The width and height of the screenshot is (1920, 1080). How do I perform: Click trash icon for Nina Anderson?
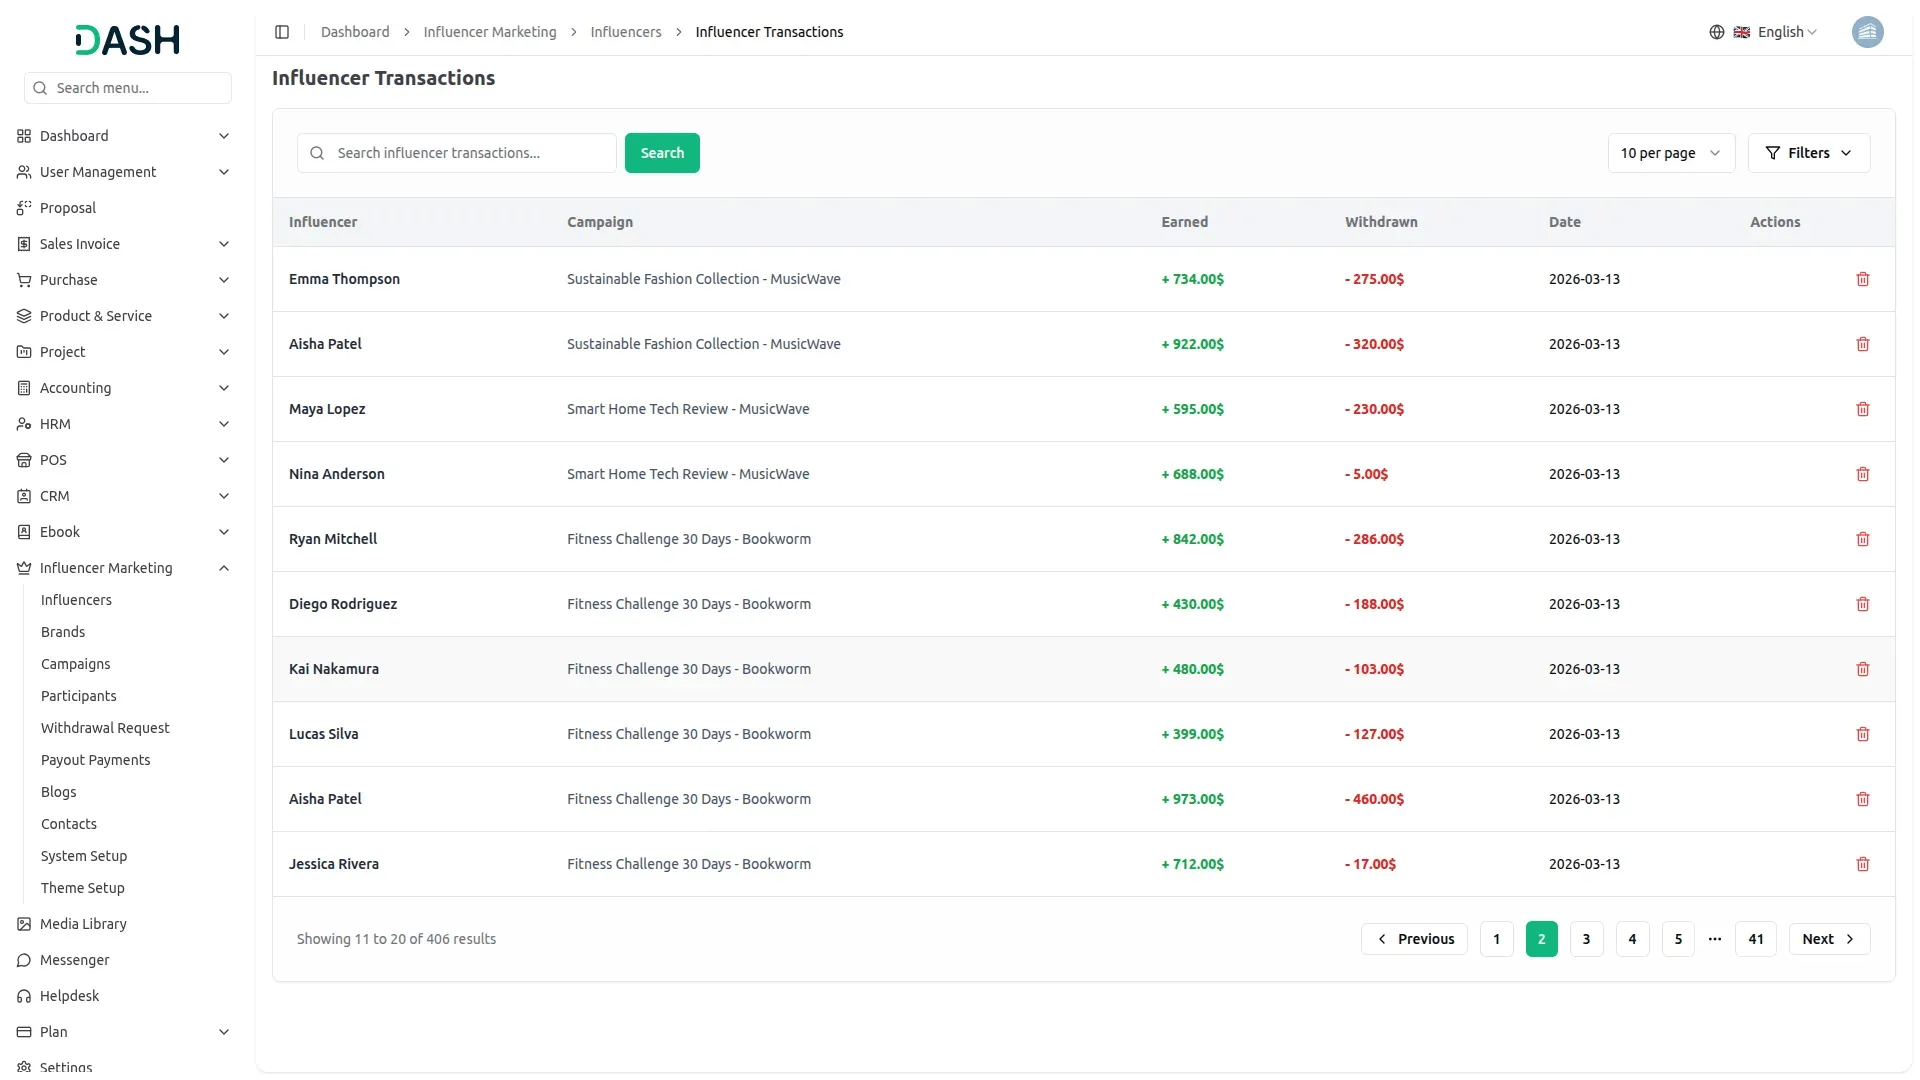pyautogui.click(x=1862, y=474)
